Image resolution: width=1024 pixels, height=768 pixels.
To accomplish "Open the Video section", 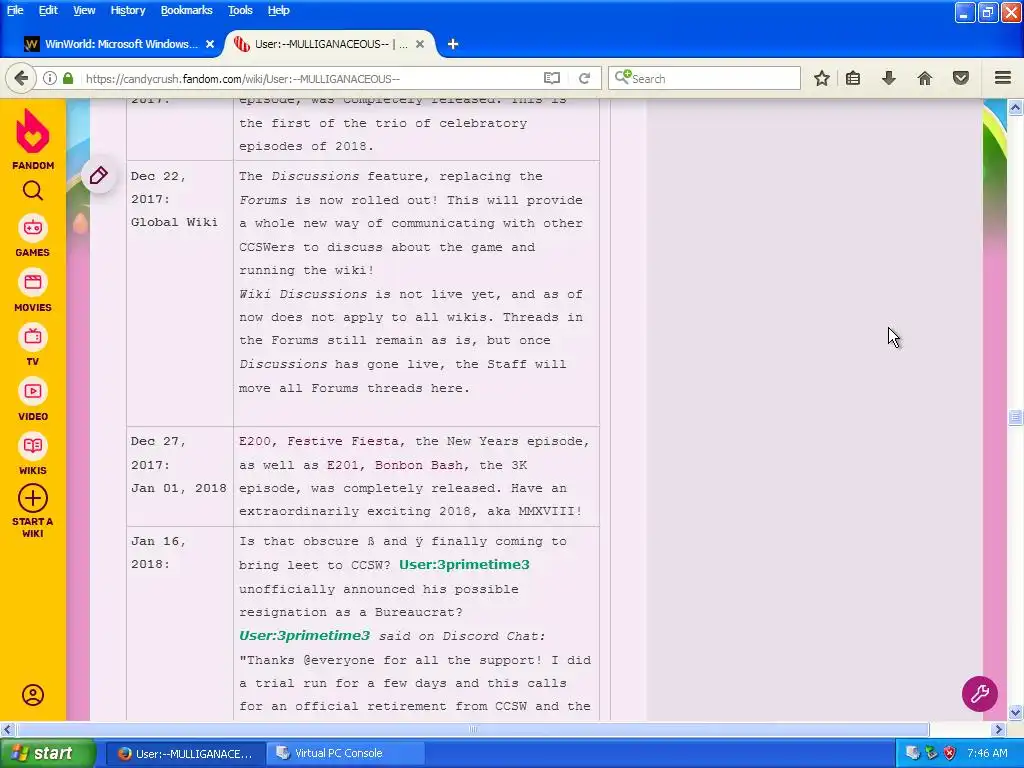I will 33,399.
